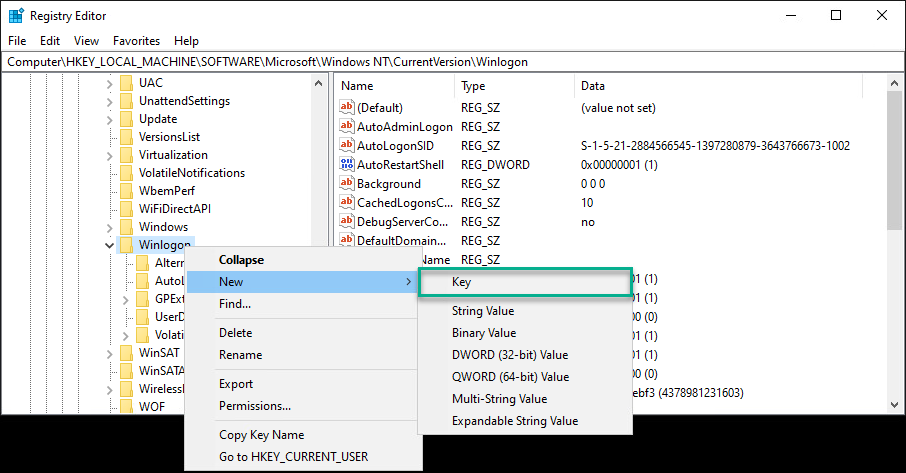Click the Background string value icon
The height and width of the screenshot is (473, 906).
[347, 184]
